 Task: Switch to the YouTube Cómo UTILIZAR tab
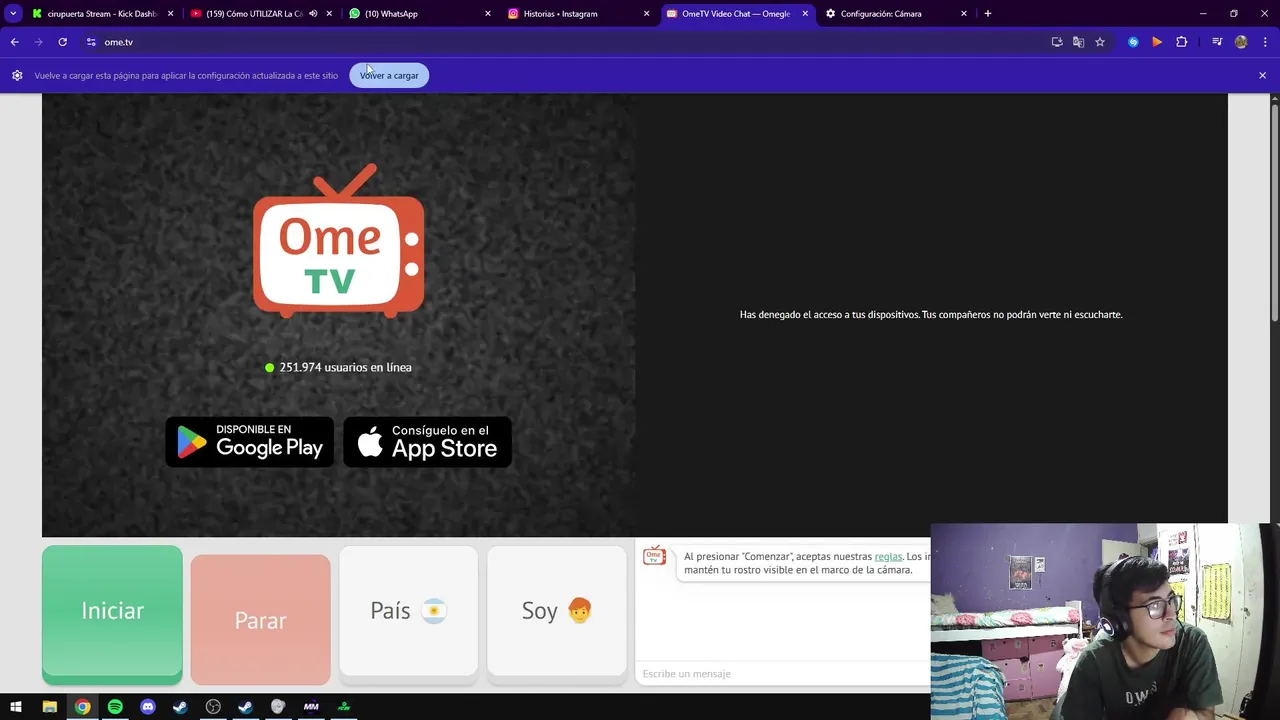pyautogui.click(x=253, y=14)
